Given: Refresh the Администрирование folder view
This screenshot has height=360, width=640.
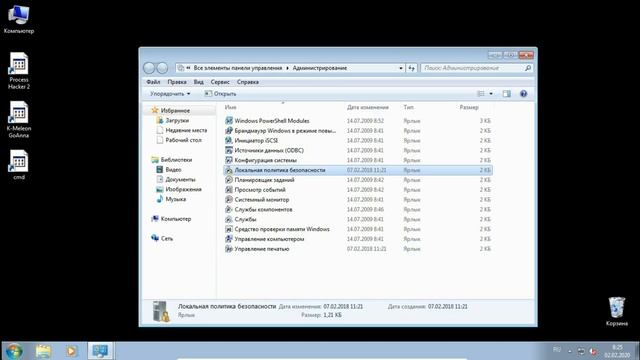Looking at the screenshot, I should pyautogui.click(x=411, y=68).
